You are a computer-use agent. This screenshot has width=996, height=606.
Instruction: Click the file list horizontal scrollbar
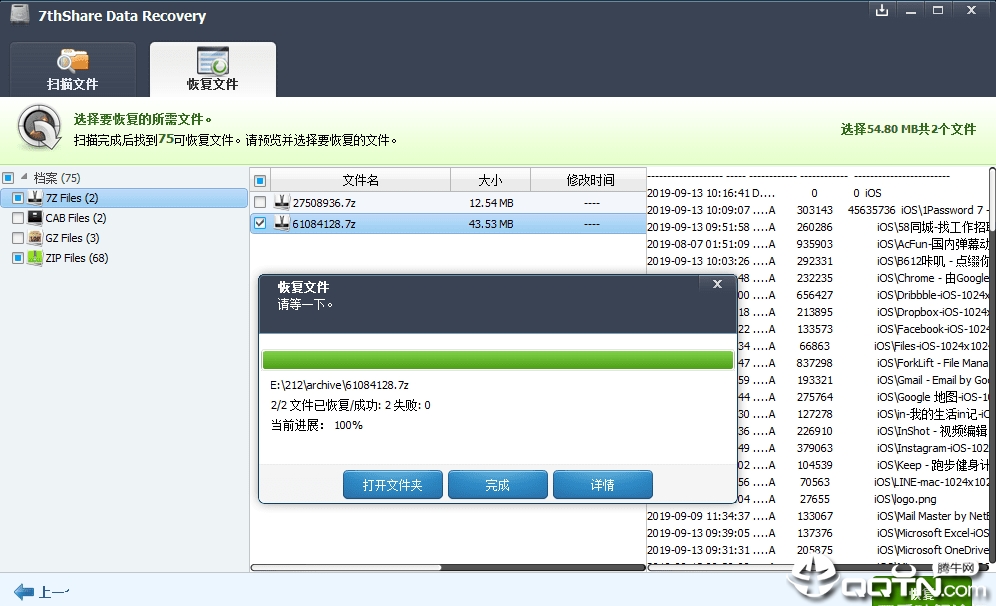[x=346, y=567]
